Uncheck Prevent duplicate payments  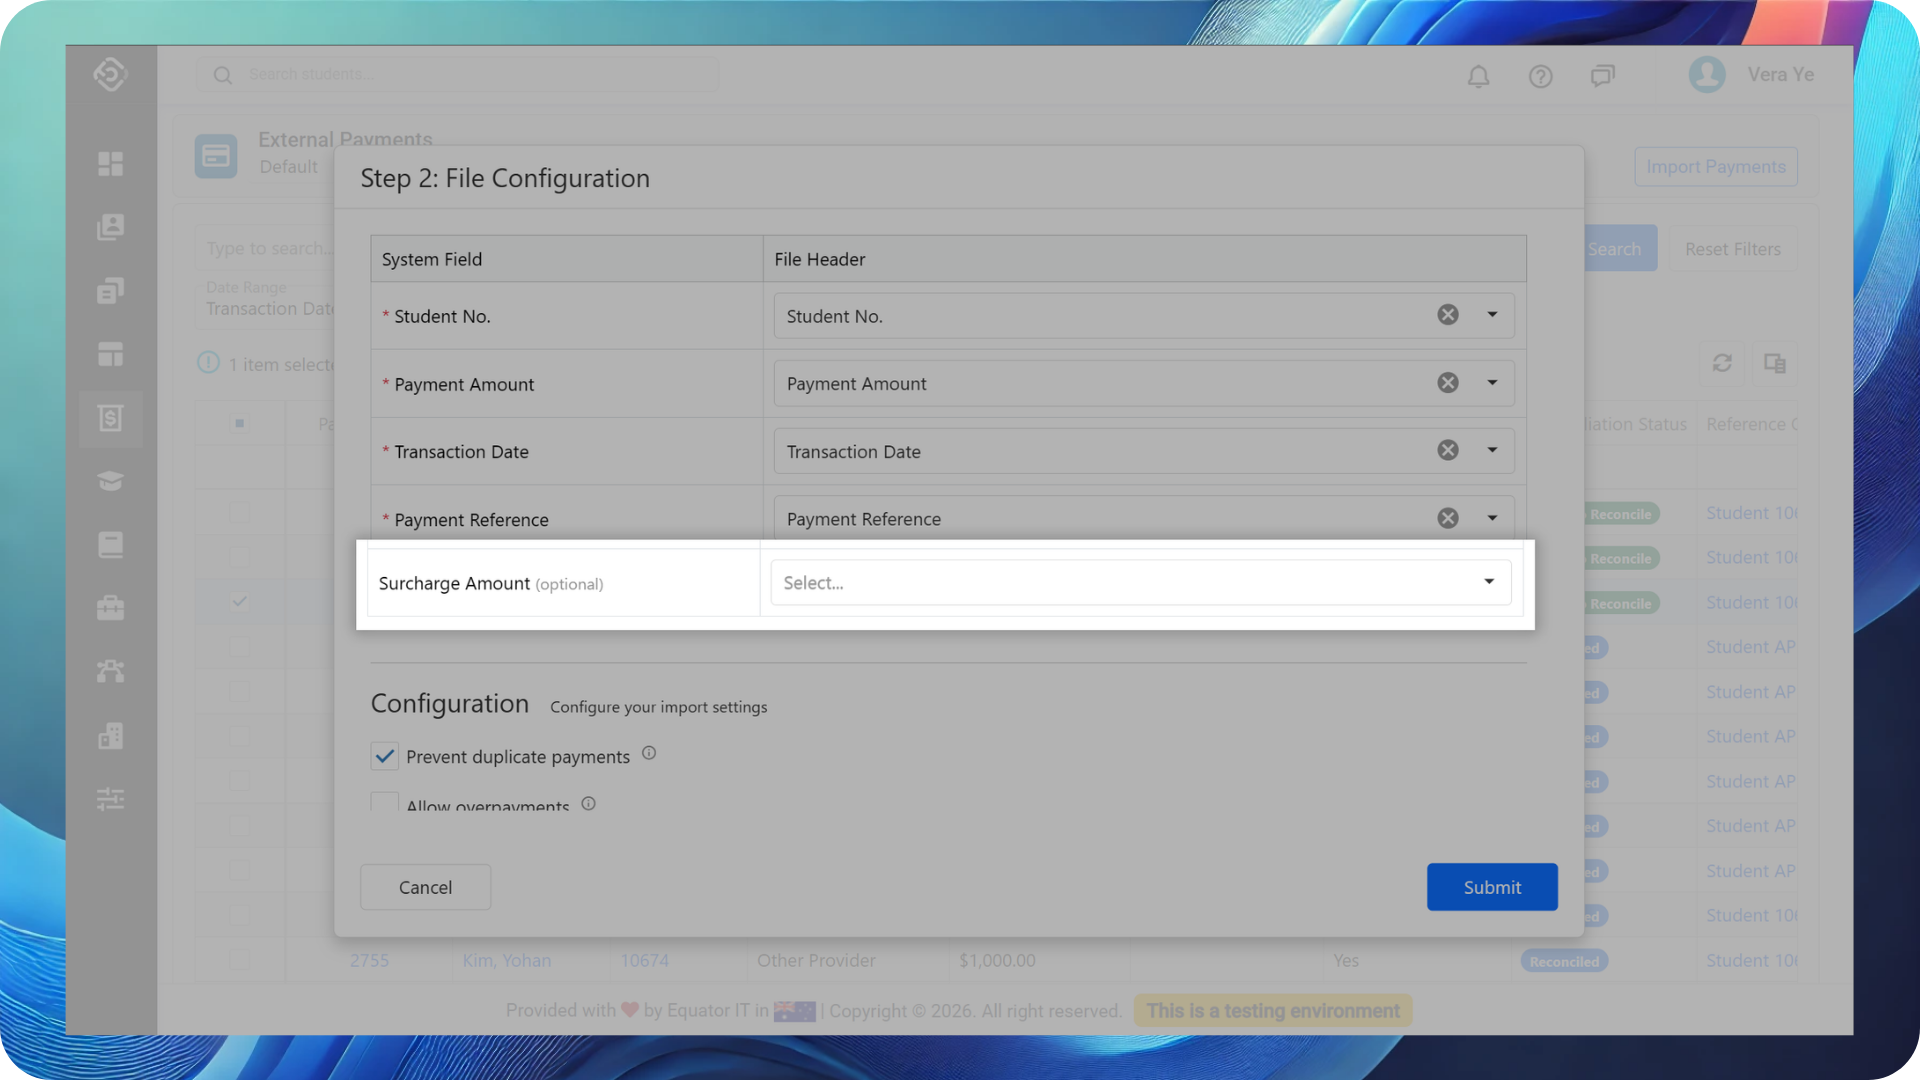pyautogui.click(x=385, y=756)
